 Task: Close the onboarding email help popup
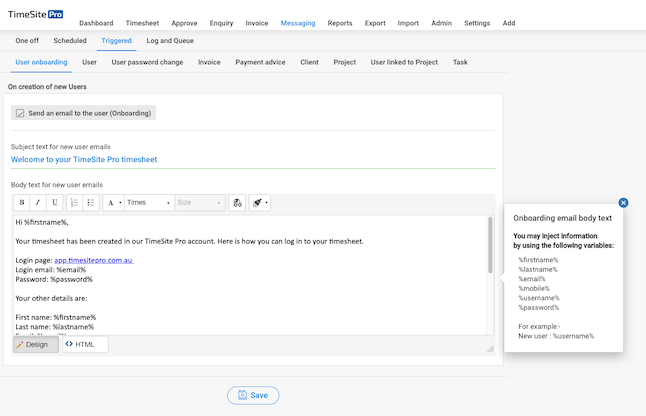(623, 203)
